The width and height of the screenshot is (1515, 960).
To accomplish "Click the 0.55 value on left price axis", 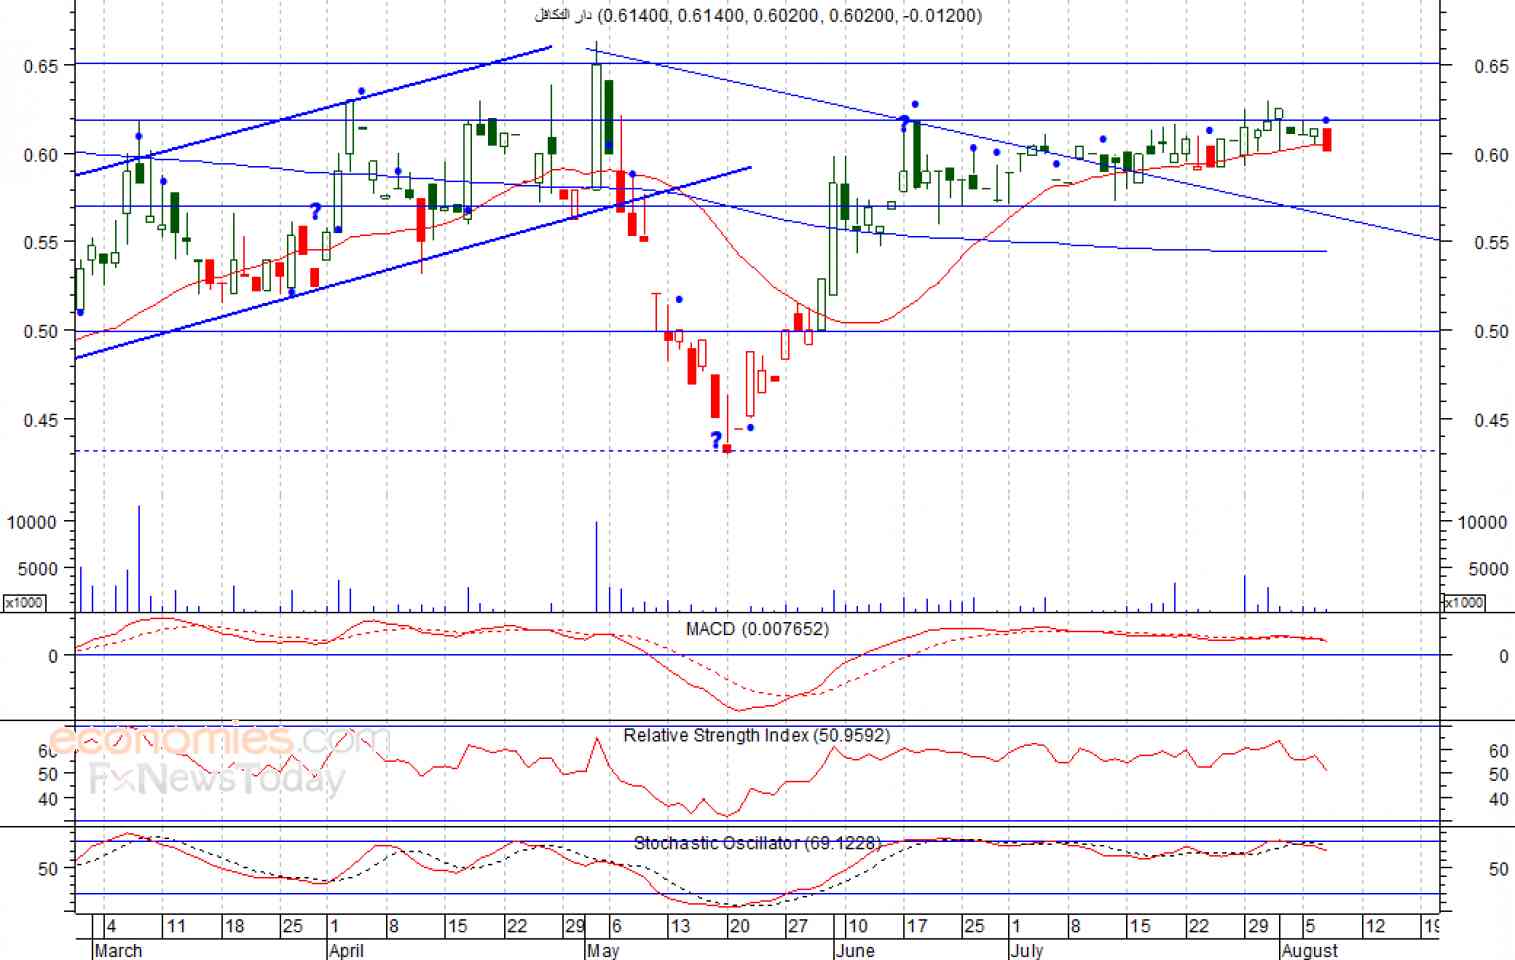I will coord(40,243).
